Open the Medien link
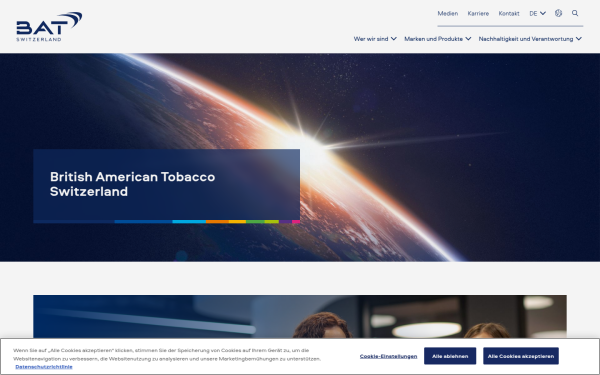The image size is (600, 375). click(448, 13)
